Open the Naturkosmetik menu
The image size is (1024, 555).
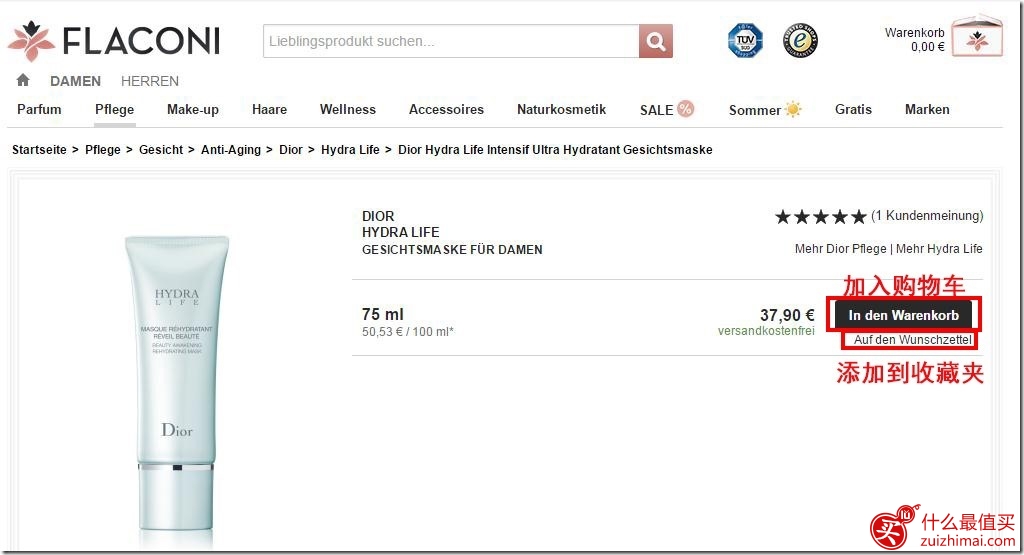click(x=562, y=109)
